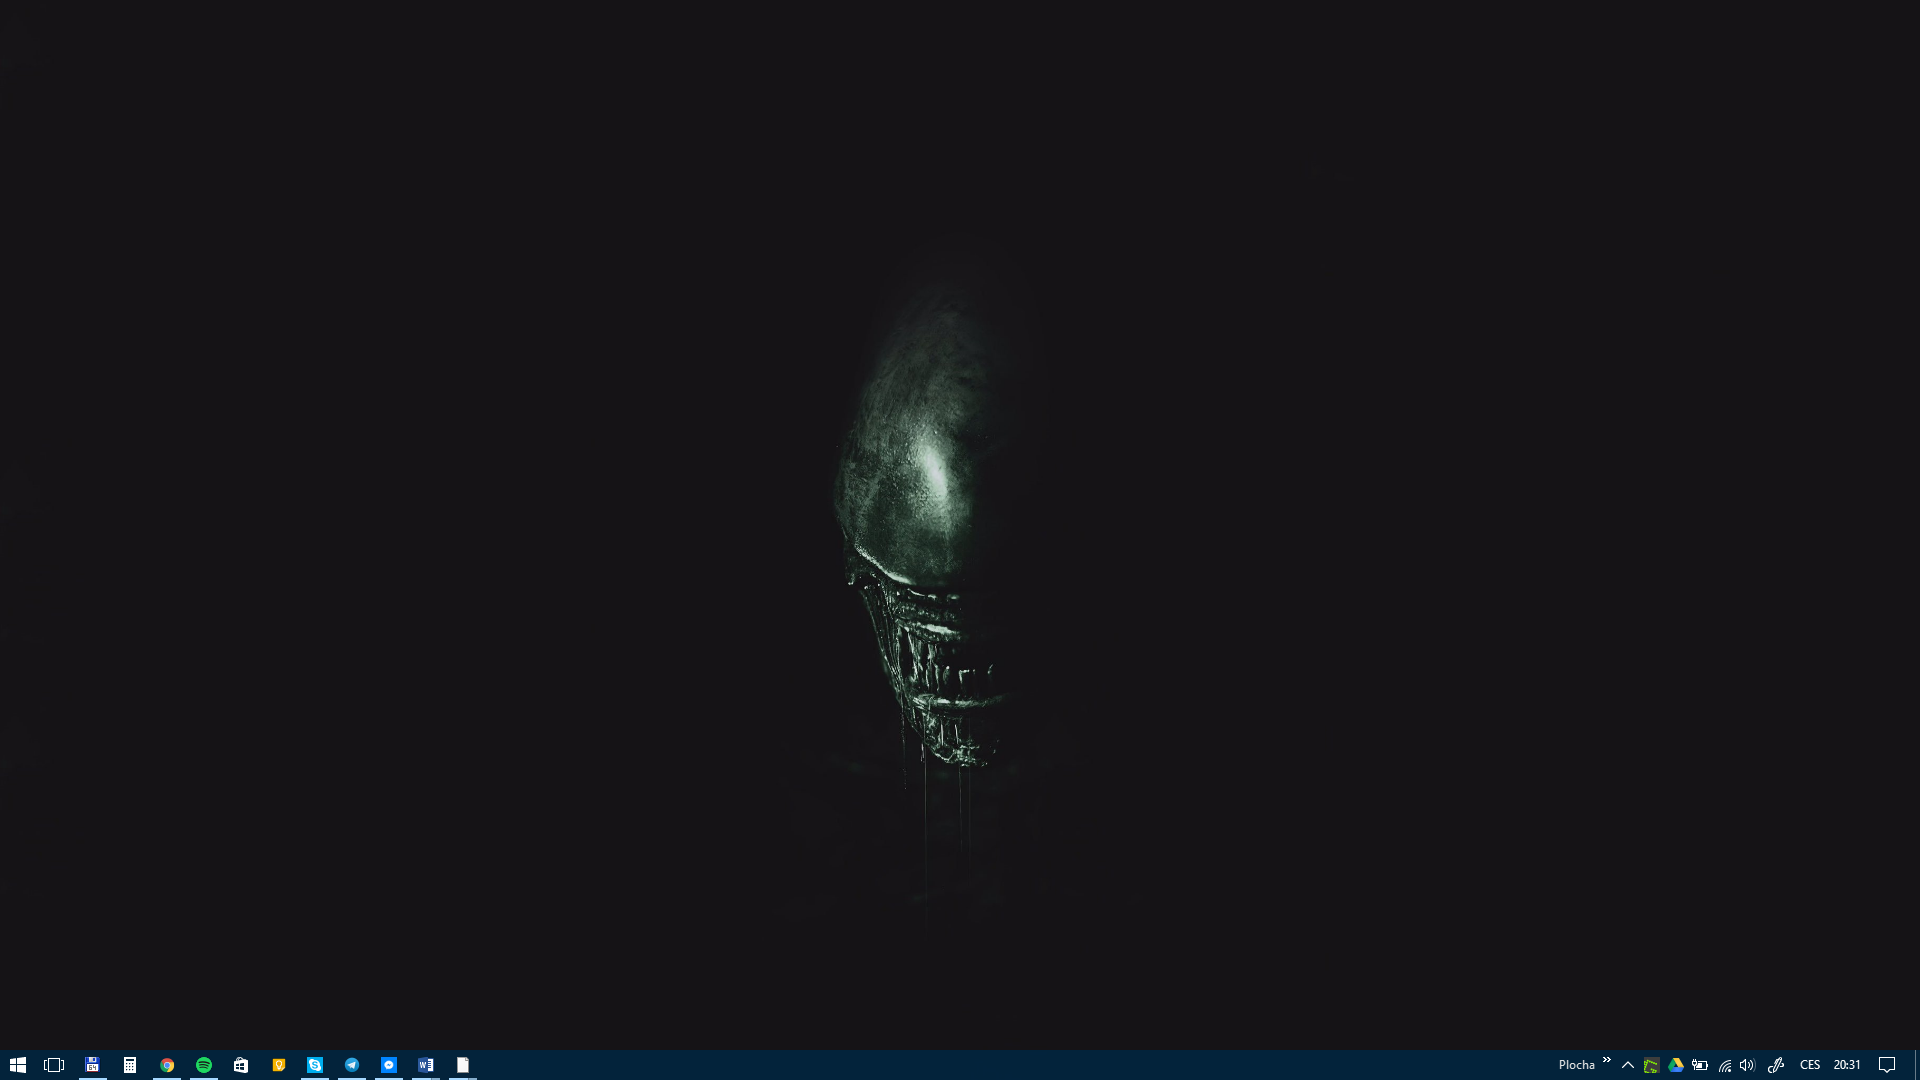Switch to the Google Chrome window
Screen dimensions: 1920x1080
(x=167, y=1065)
